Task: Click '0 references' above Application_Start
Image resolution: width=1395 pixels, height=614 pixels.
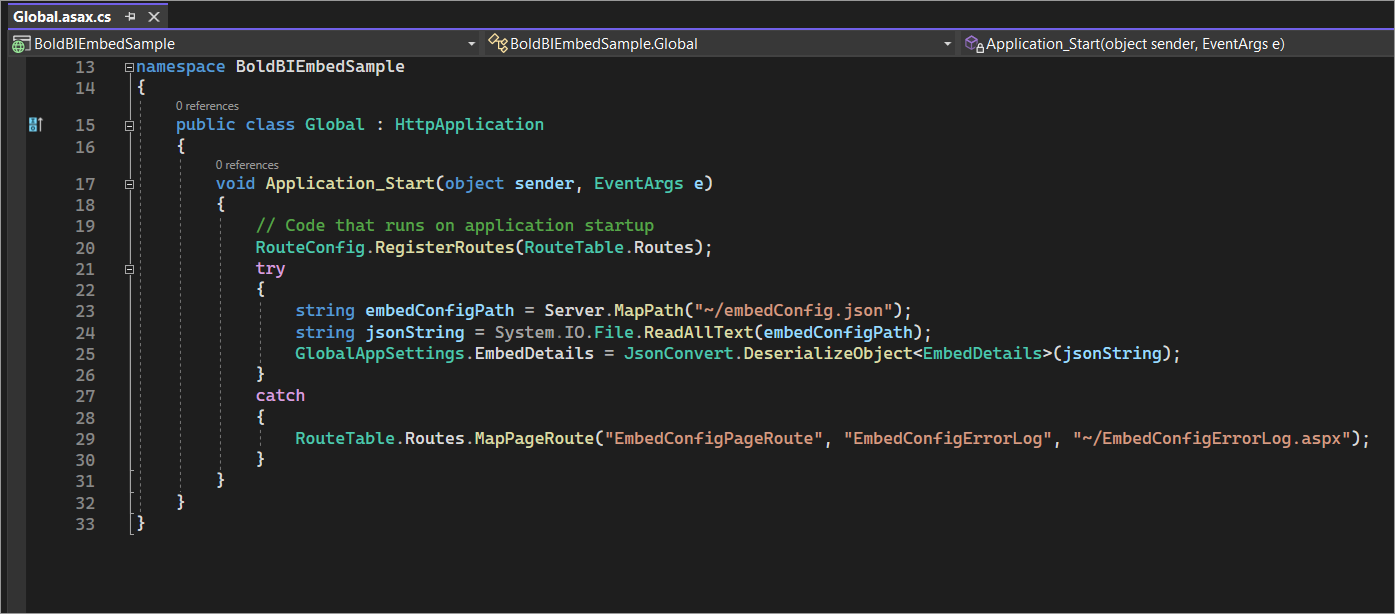Action: pyautogui.click(x=247, y=164)
